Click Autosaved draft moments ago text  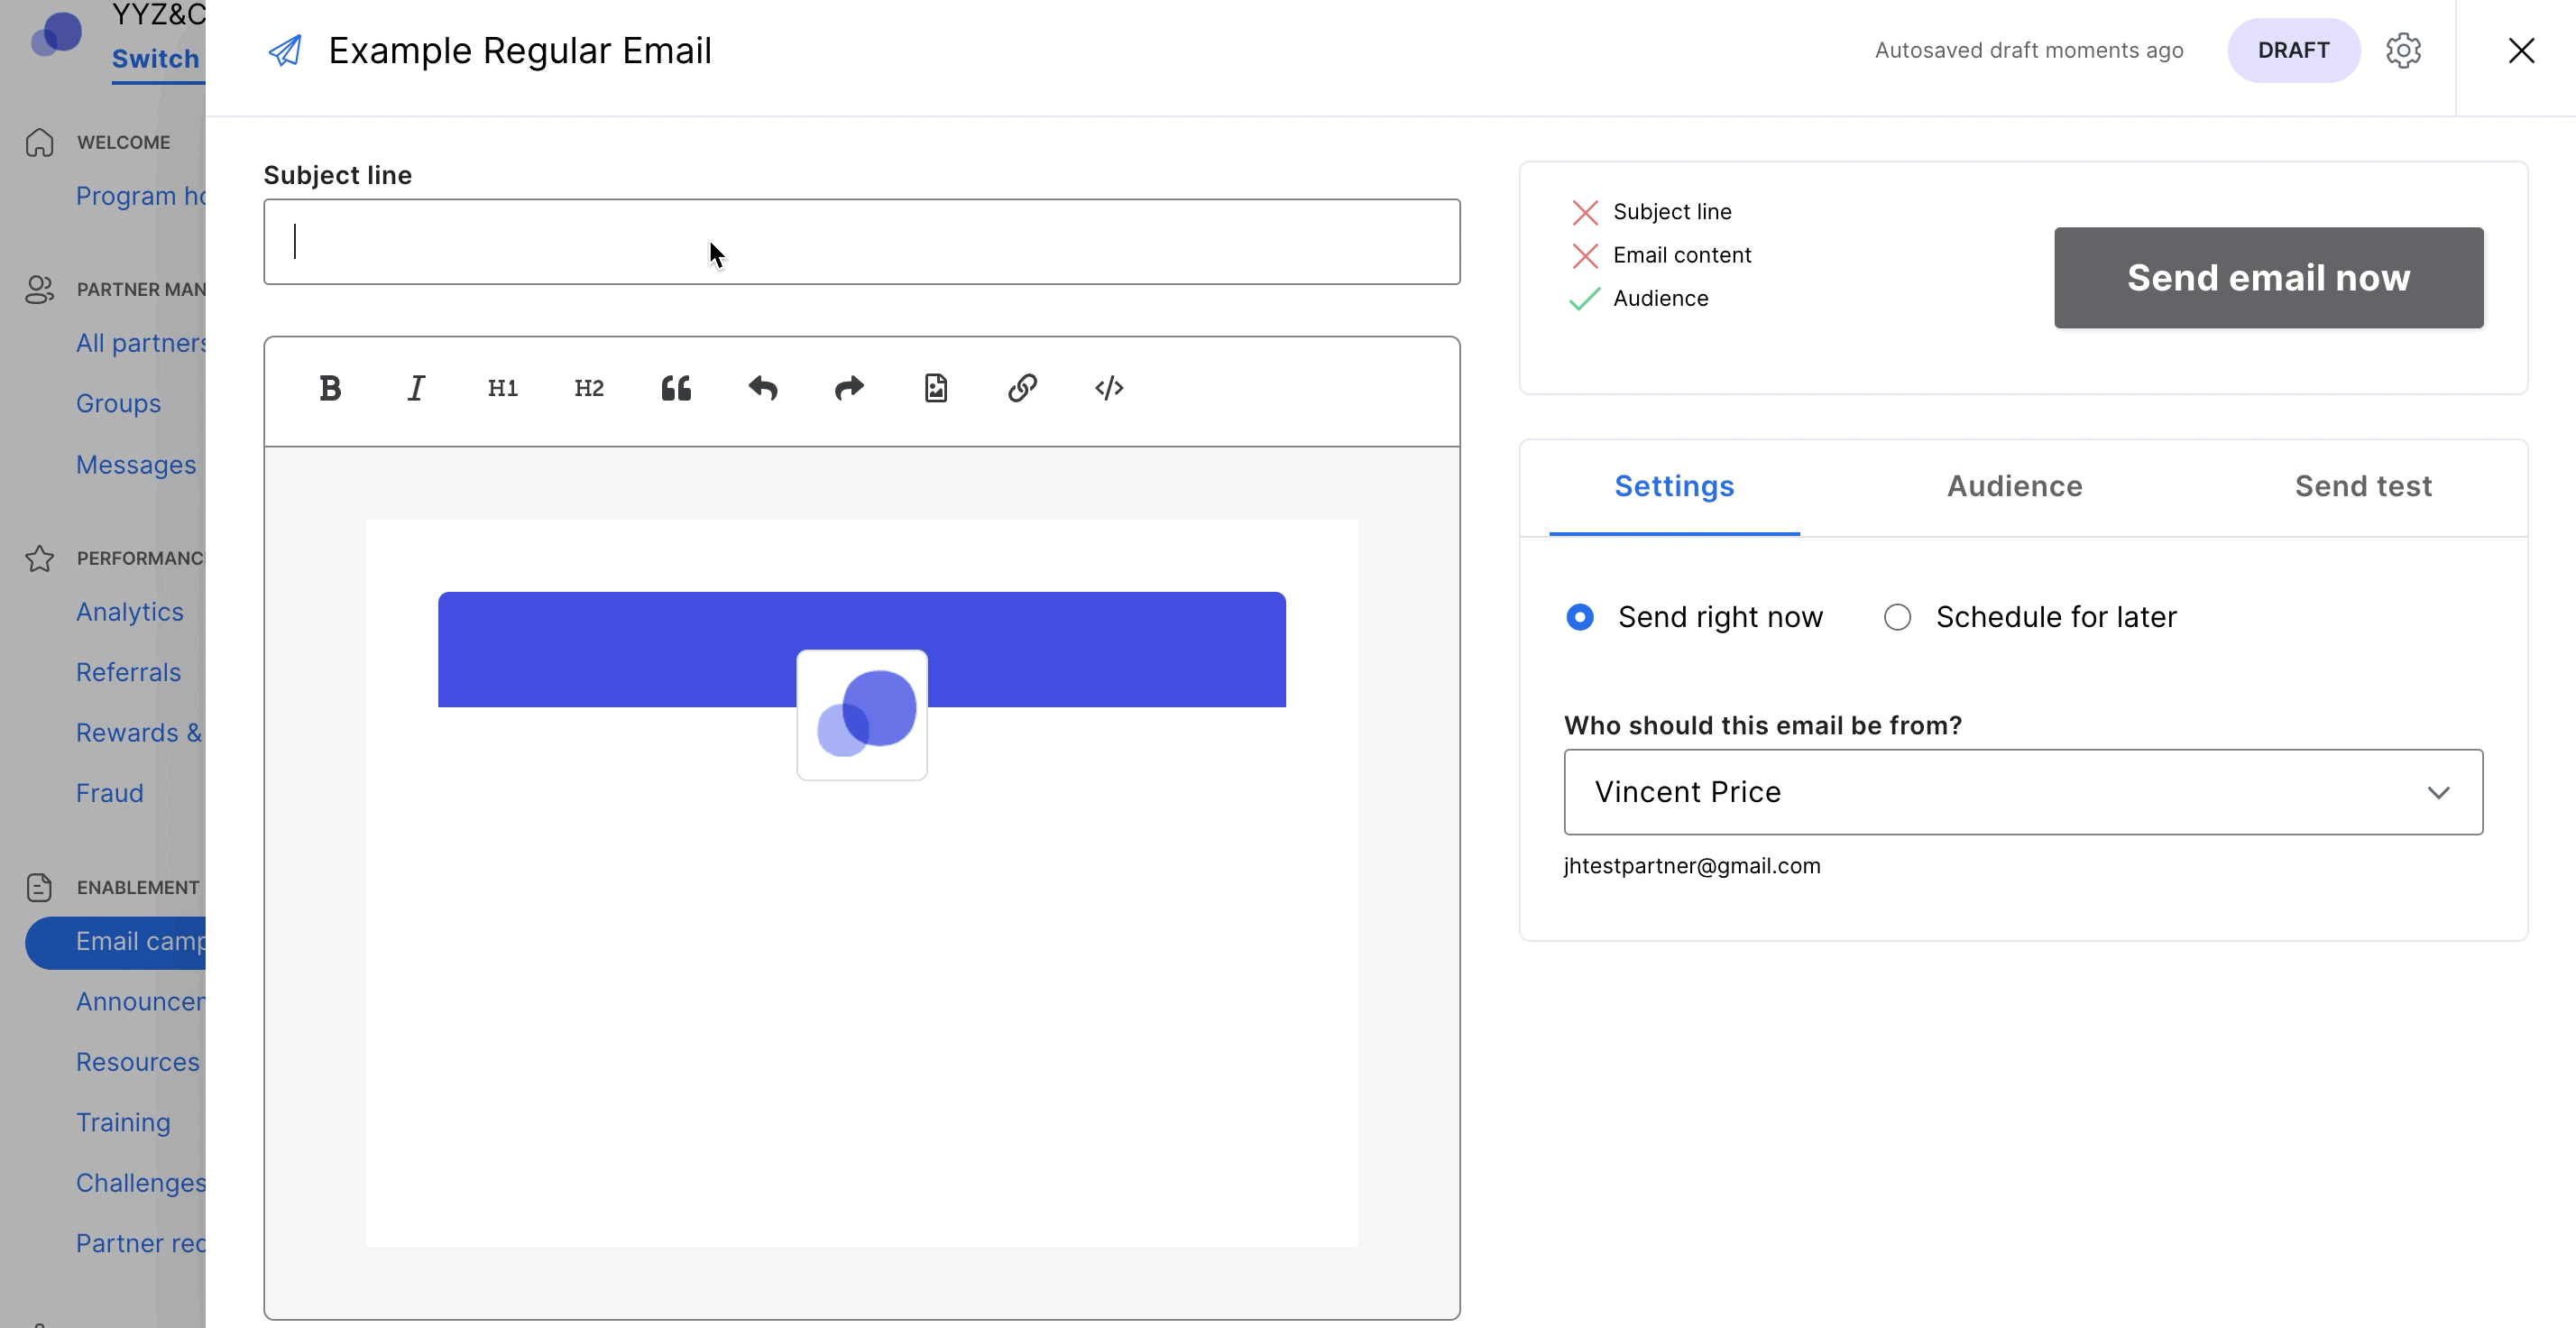(2029, 50)
